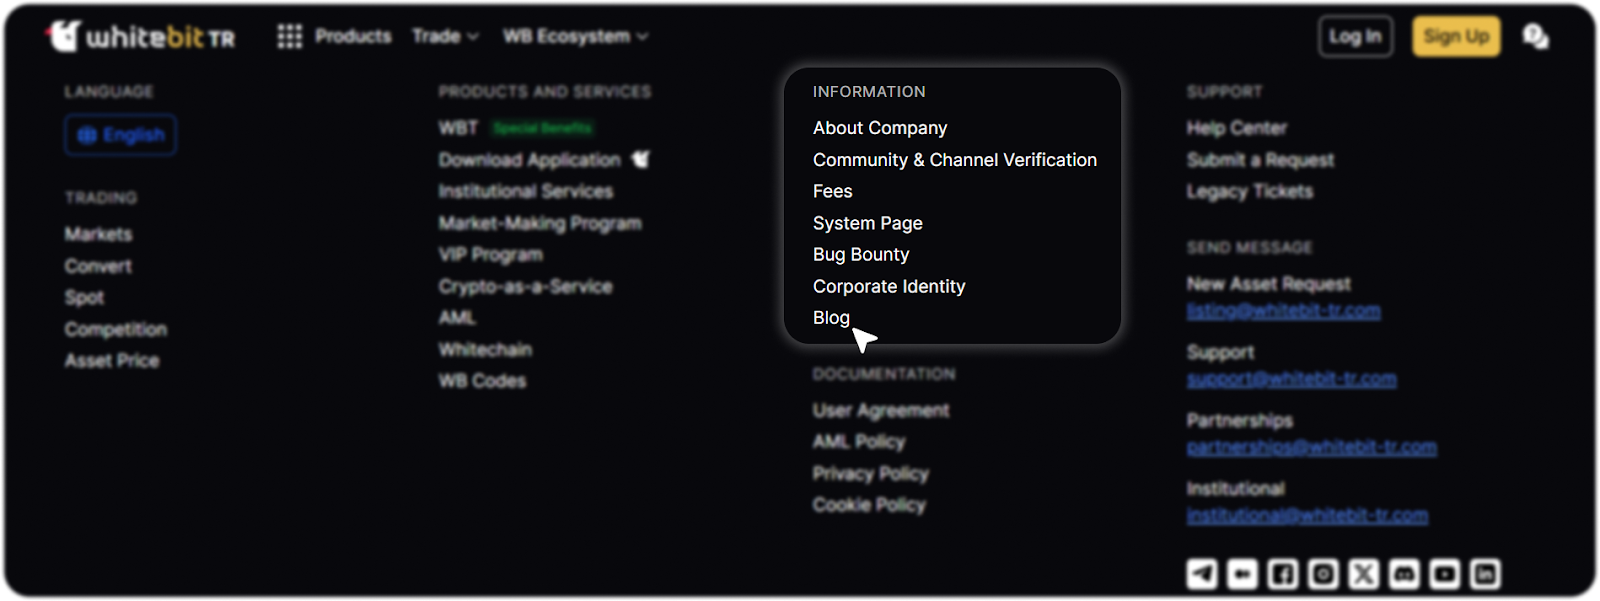Screen dimensions: 1600x601
Task: Open the LinkedIn social icon
Action: 1485,574
